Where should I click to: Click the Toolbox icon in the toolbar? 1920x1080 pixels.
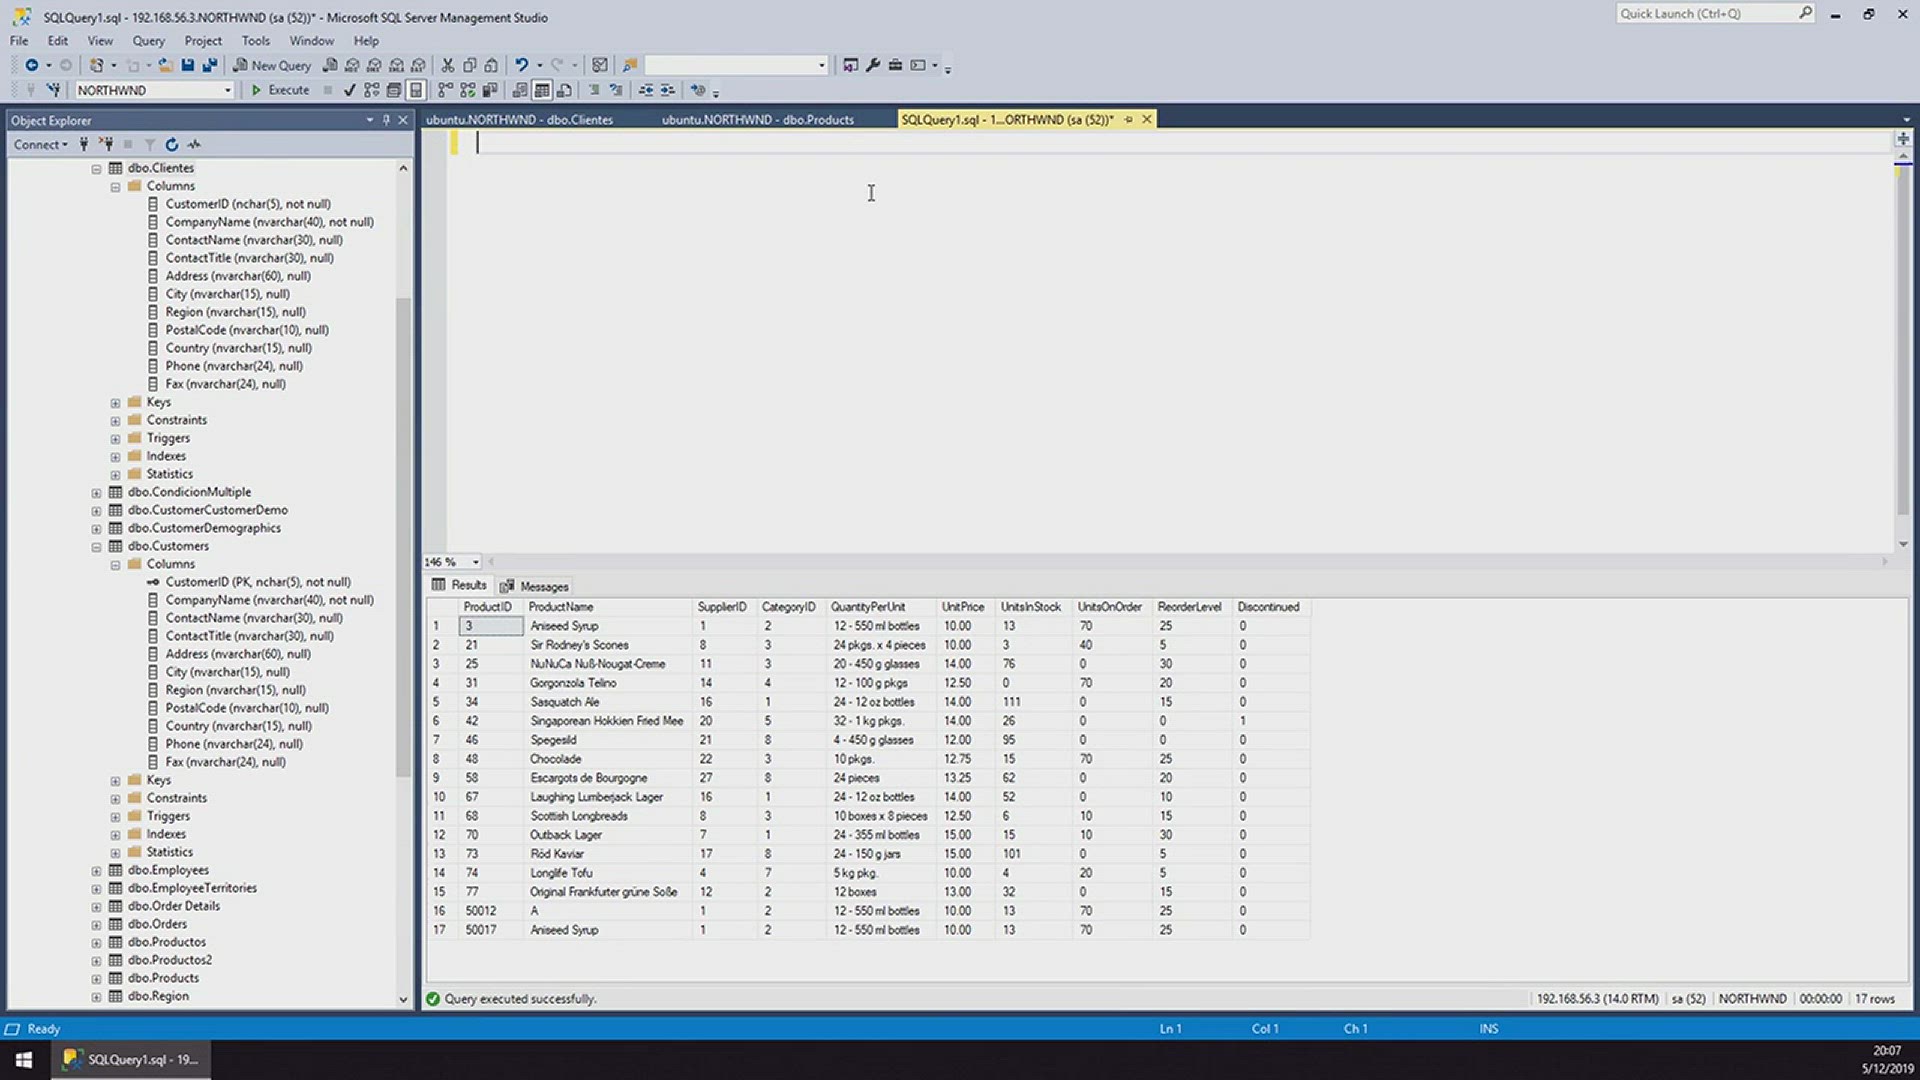pyautogui.click(x=895, y=65)
